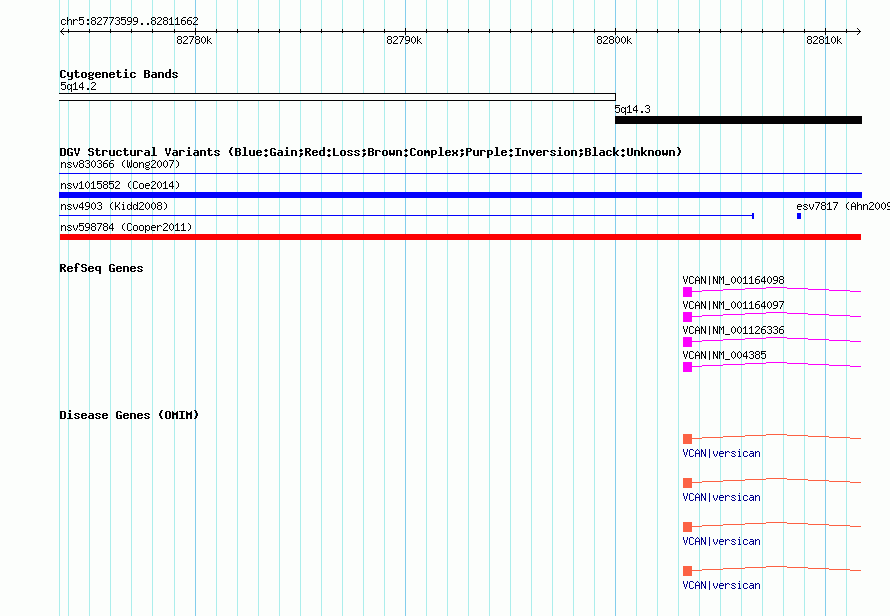Viewport: 890px width, 616px height.
Task: Open the Cytogenetic Bands track heading
Action: pos(119,74)
